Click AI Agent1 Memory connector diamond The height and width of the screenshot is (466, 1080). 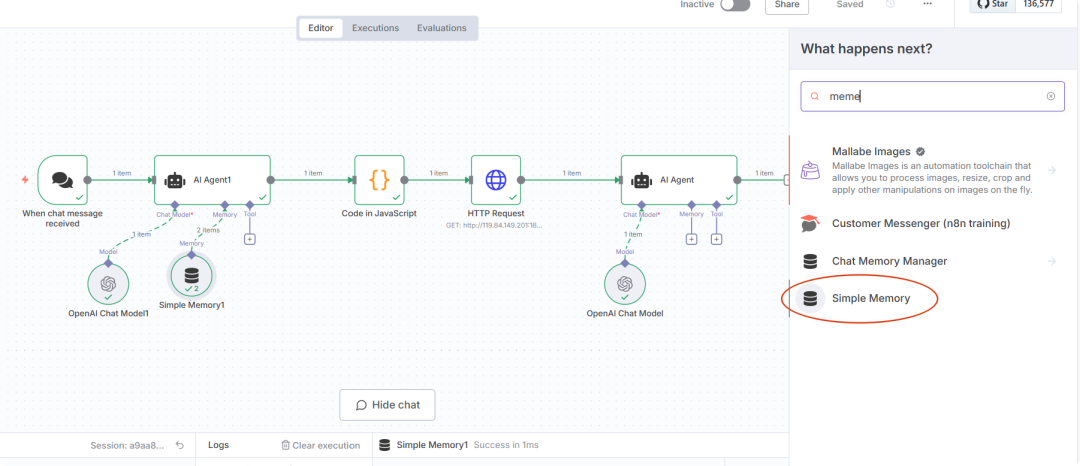click(x=225, y=205)
